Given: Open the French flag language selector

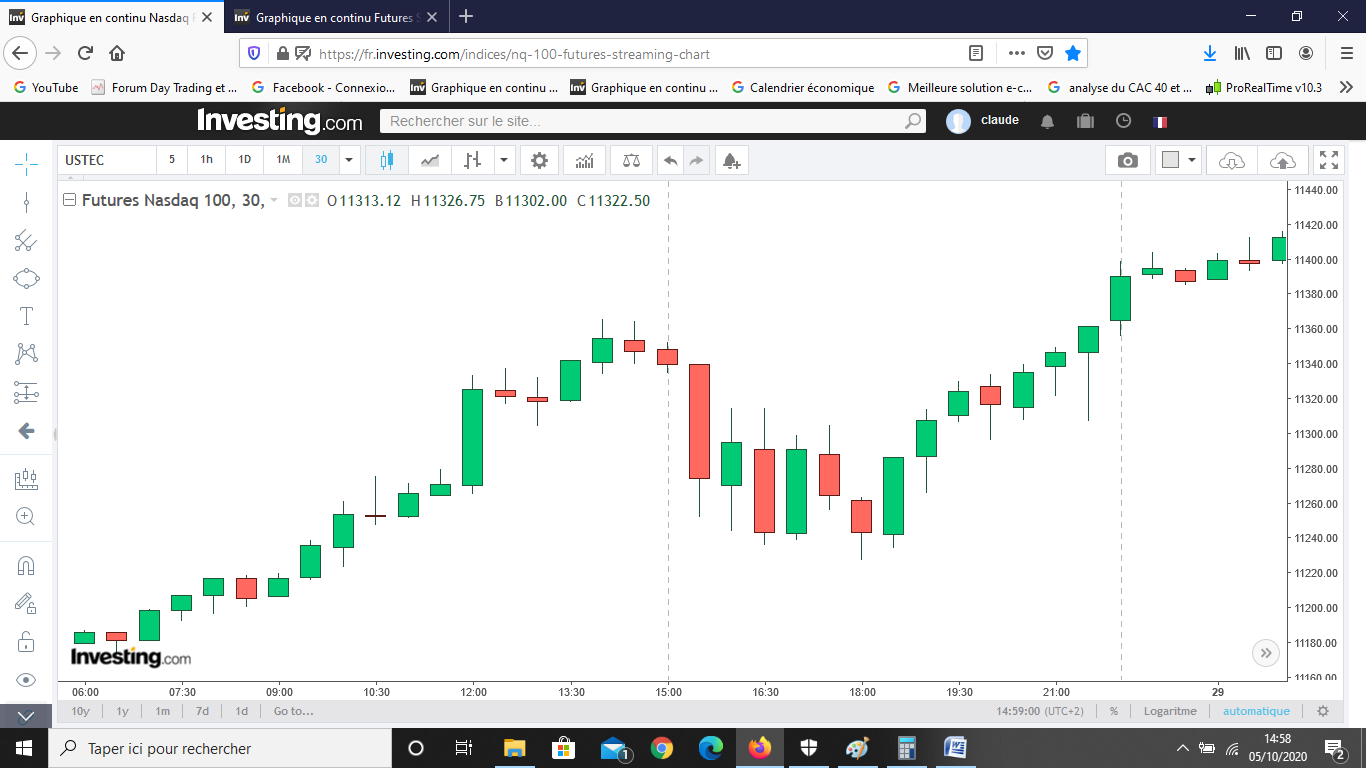Looking at the screenshot, I should (x=1160, y=122).
